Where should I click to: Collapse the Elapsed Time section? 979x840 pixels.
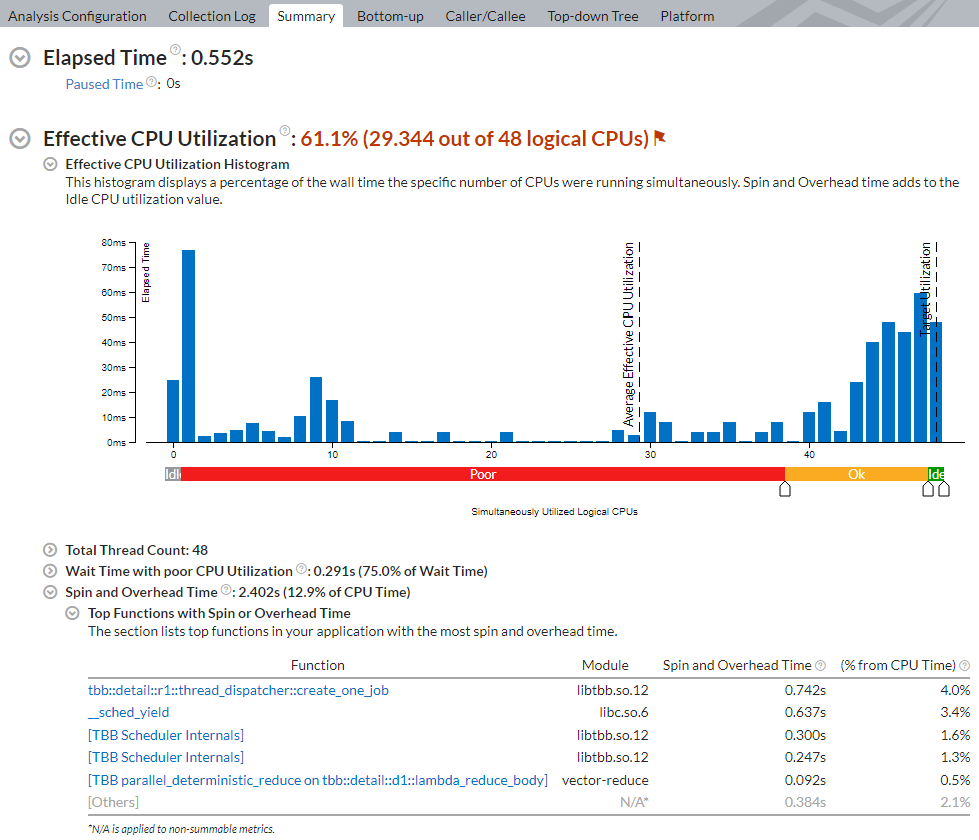click(19, 58)
